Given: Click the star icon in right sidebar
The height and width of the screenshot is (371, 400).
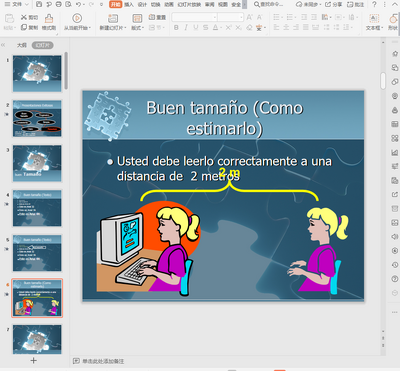Looking at the screenshot, I should coord(395,53).
